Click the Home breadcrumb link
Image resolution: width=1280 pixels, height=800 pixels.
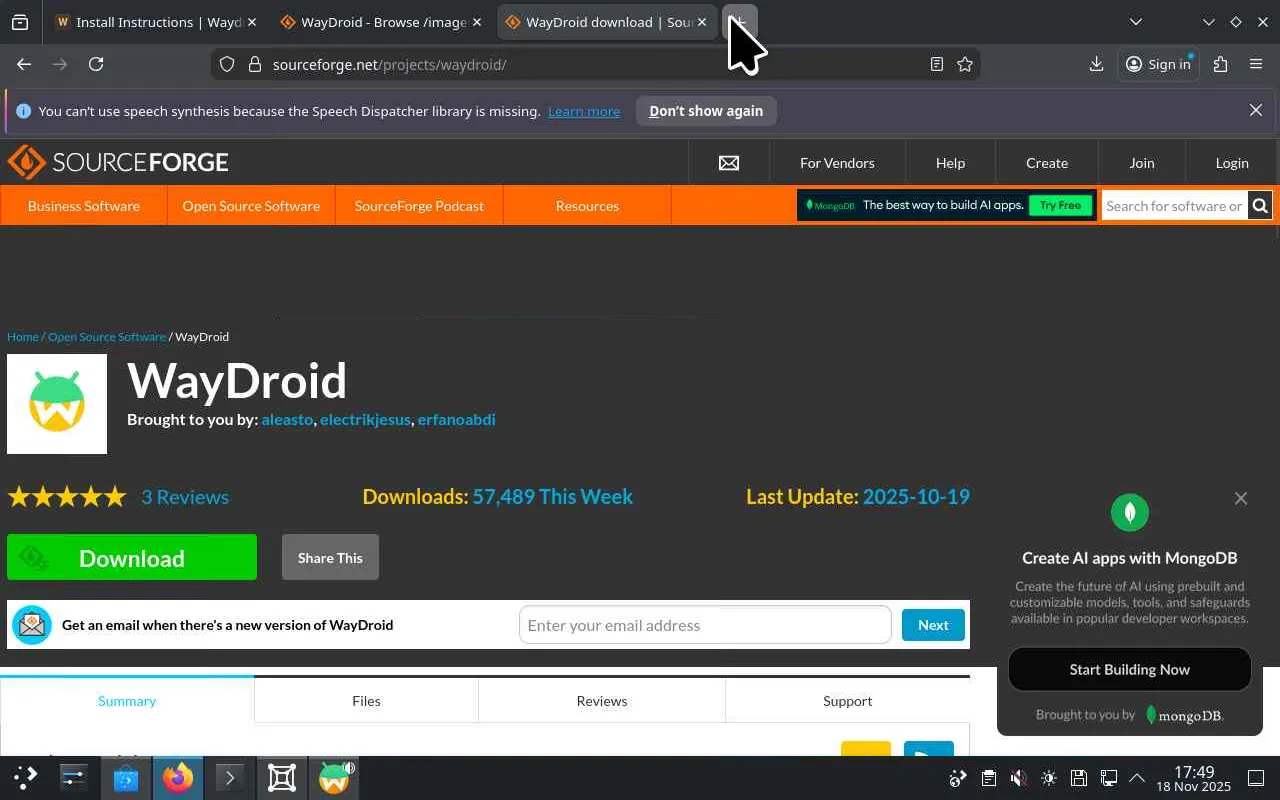(x=23, y=337)
